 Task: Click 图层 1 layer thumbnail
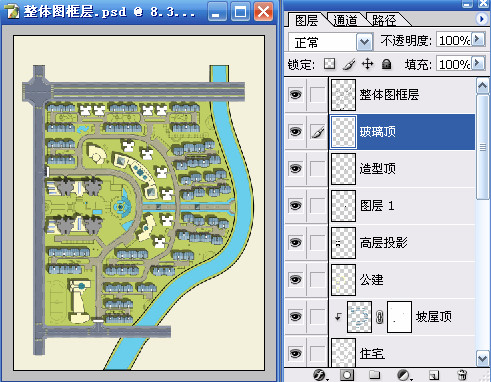(x=343, y=206)
